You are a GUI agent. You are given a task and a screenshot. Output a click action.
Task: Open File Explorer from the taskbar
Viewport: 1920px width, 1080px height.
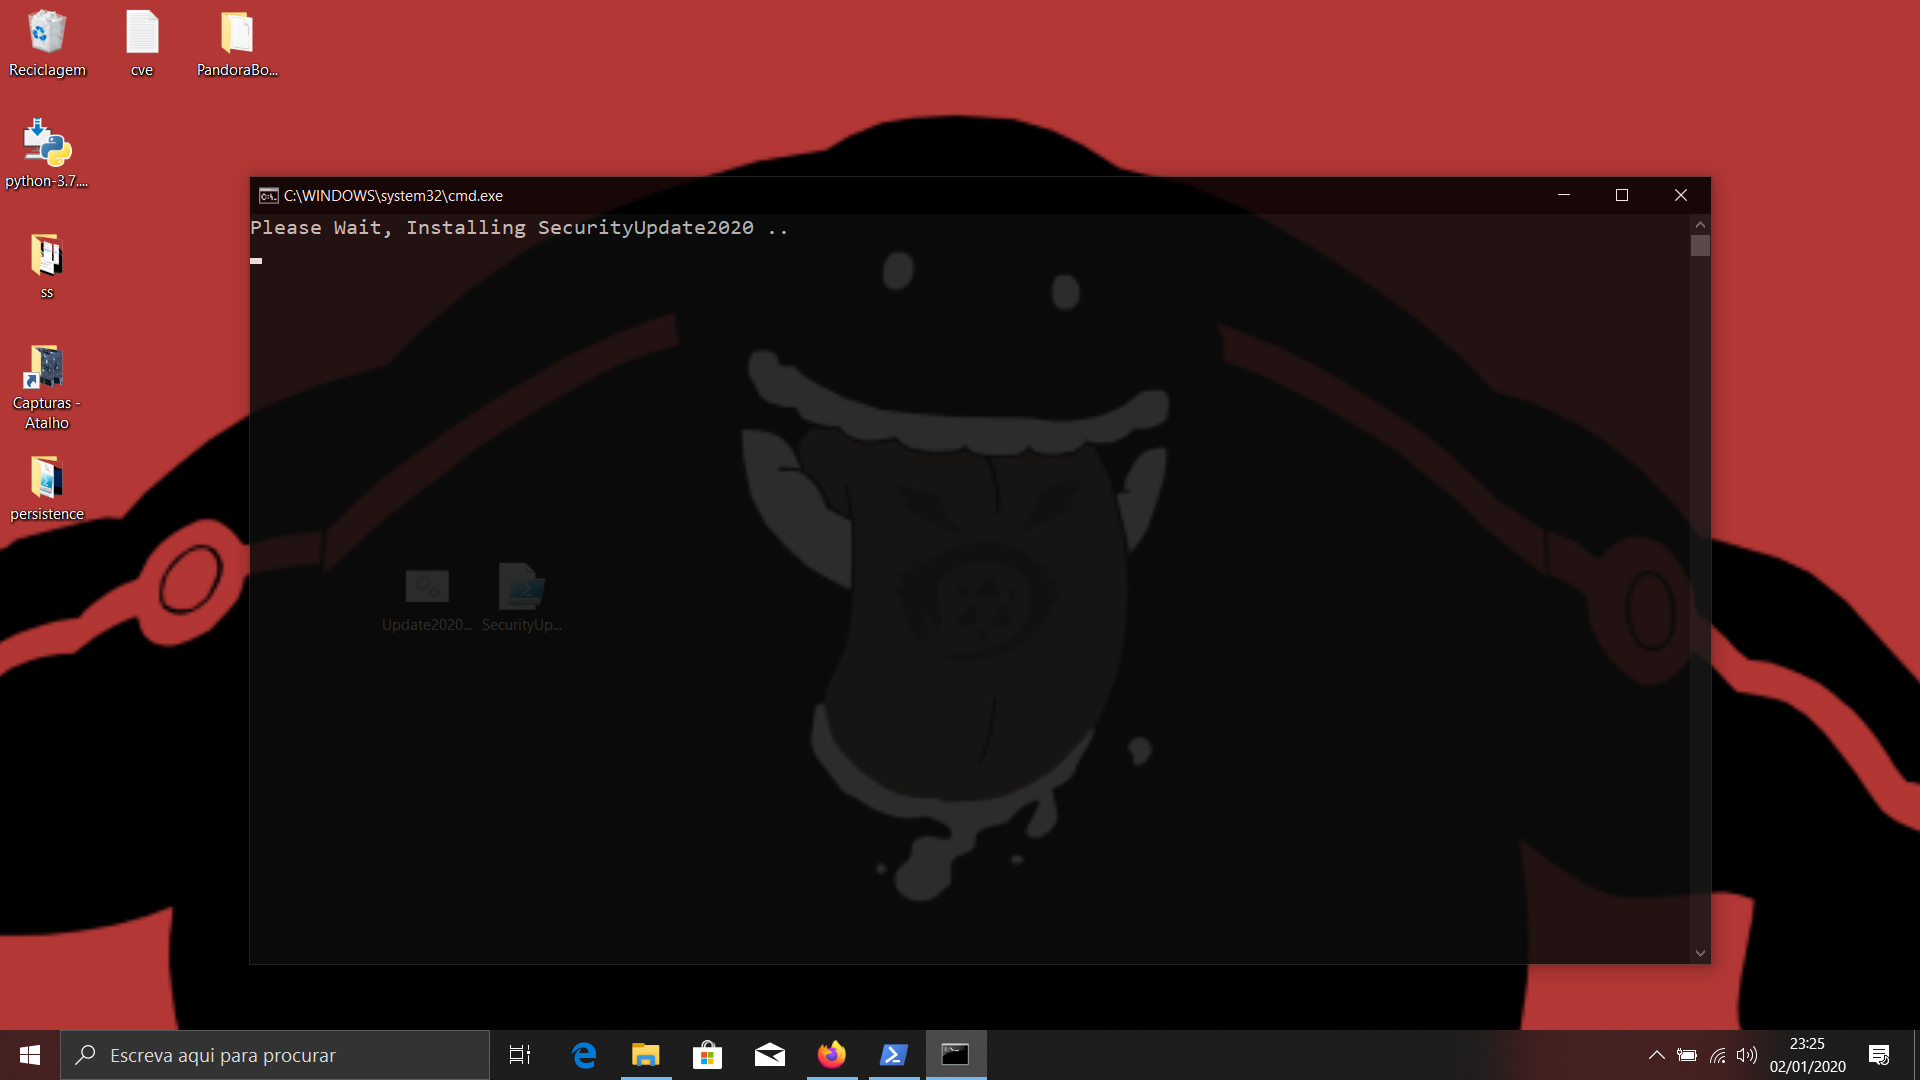pyautogui.click(x=646, y=1055)
